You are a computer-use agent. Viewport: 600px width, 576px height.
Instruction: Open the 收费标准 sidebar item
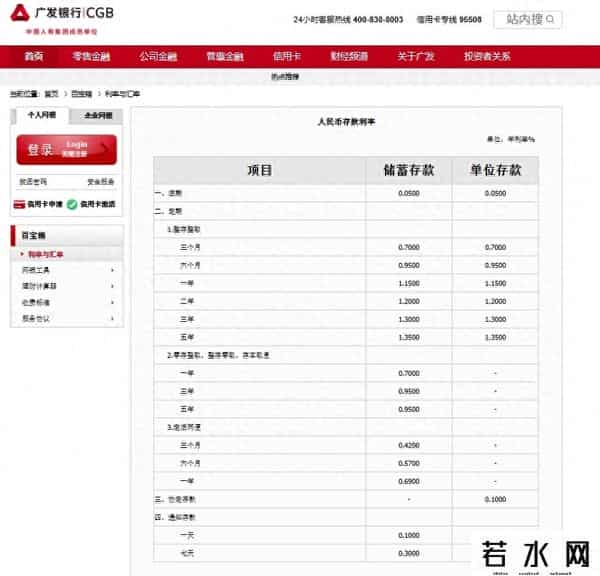(x=36, y=302)
